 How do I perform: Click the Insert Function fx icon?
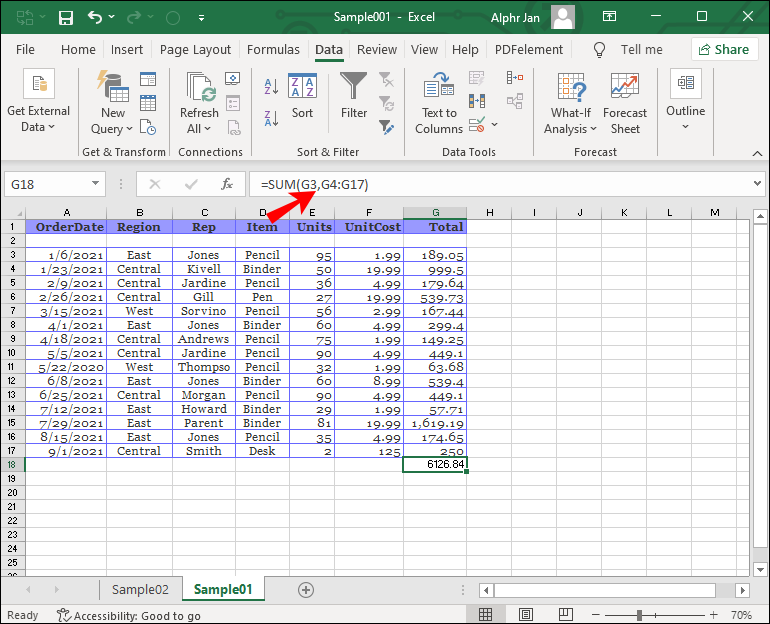[227, 184]
